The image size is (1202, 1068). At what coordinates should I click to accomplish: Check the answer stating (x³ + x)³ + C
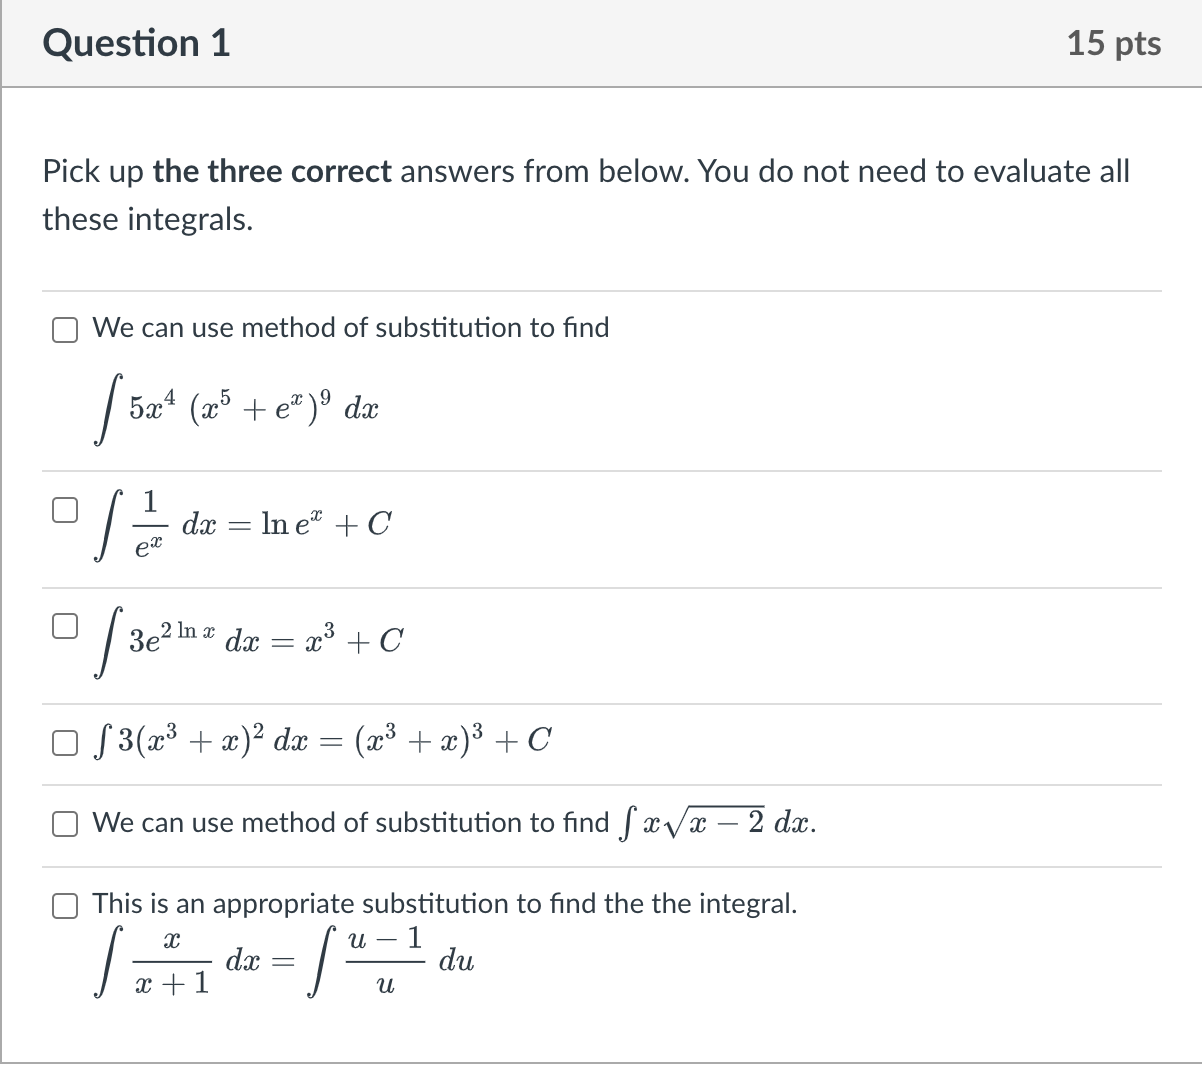tap(65, 742)
